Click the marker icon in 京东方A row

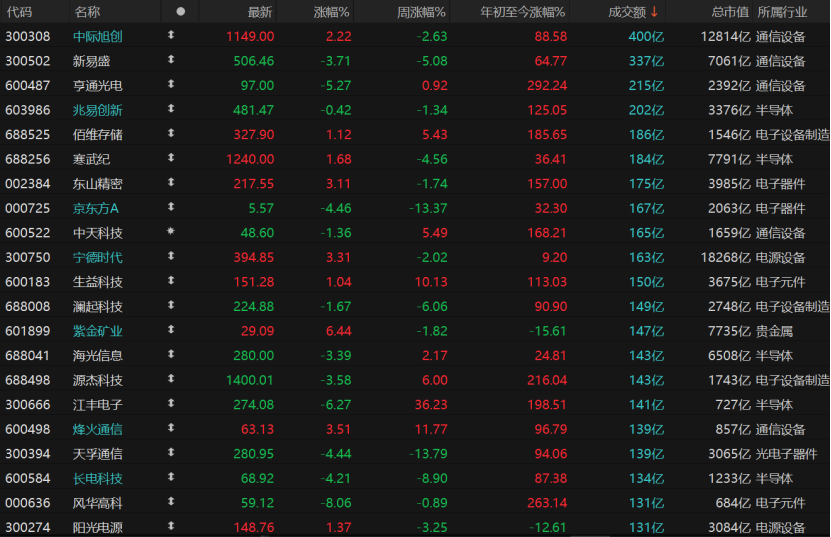[171, 207]
